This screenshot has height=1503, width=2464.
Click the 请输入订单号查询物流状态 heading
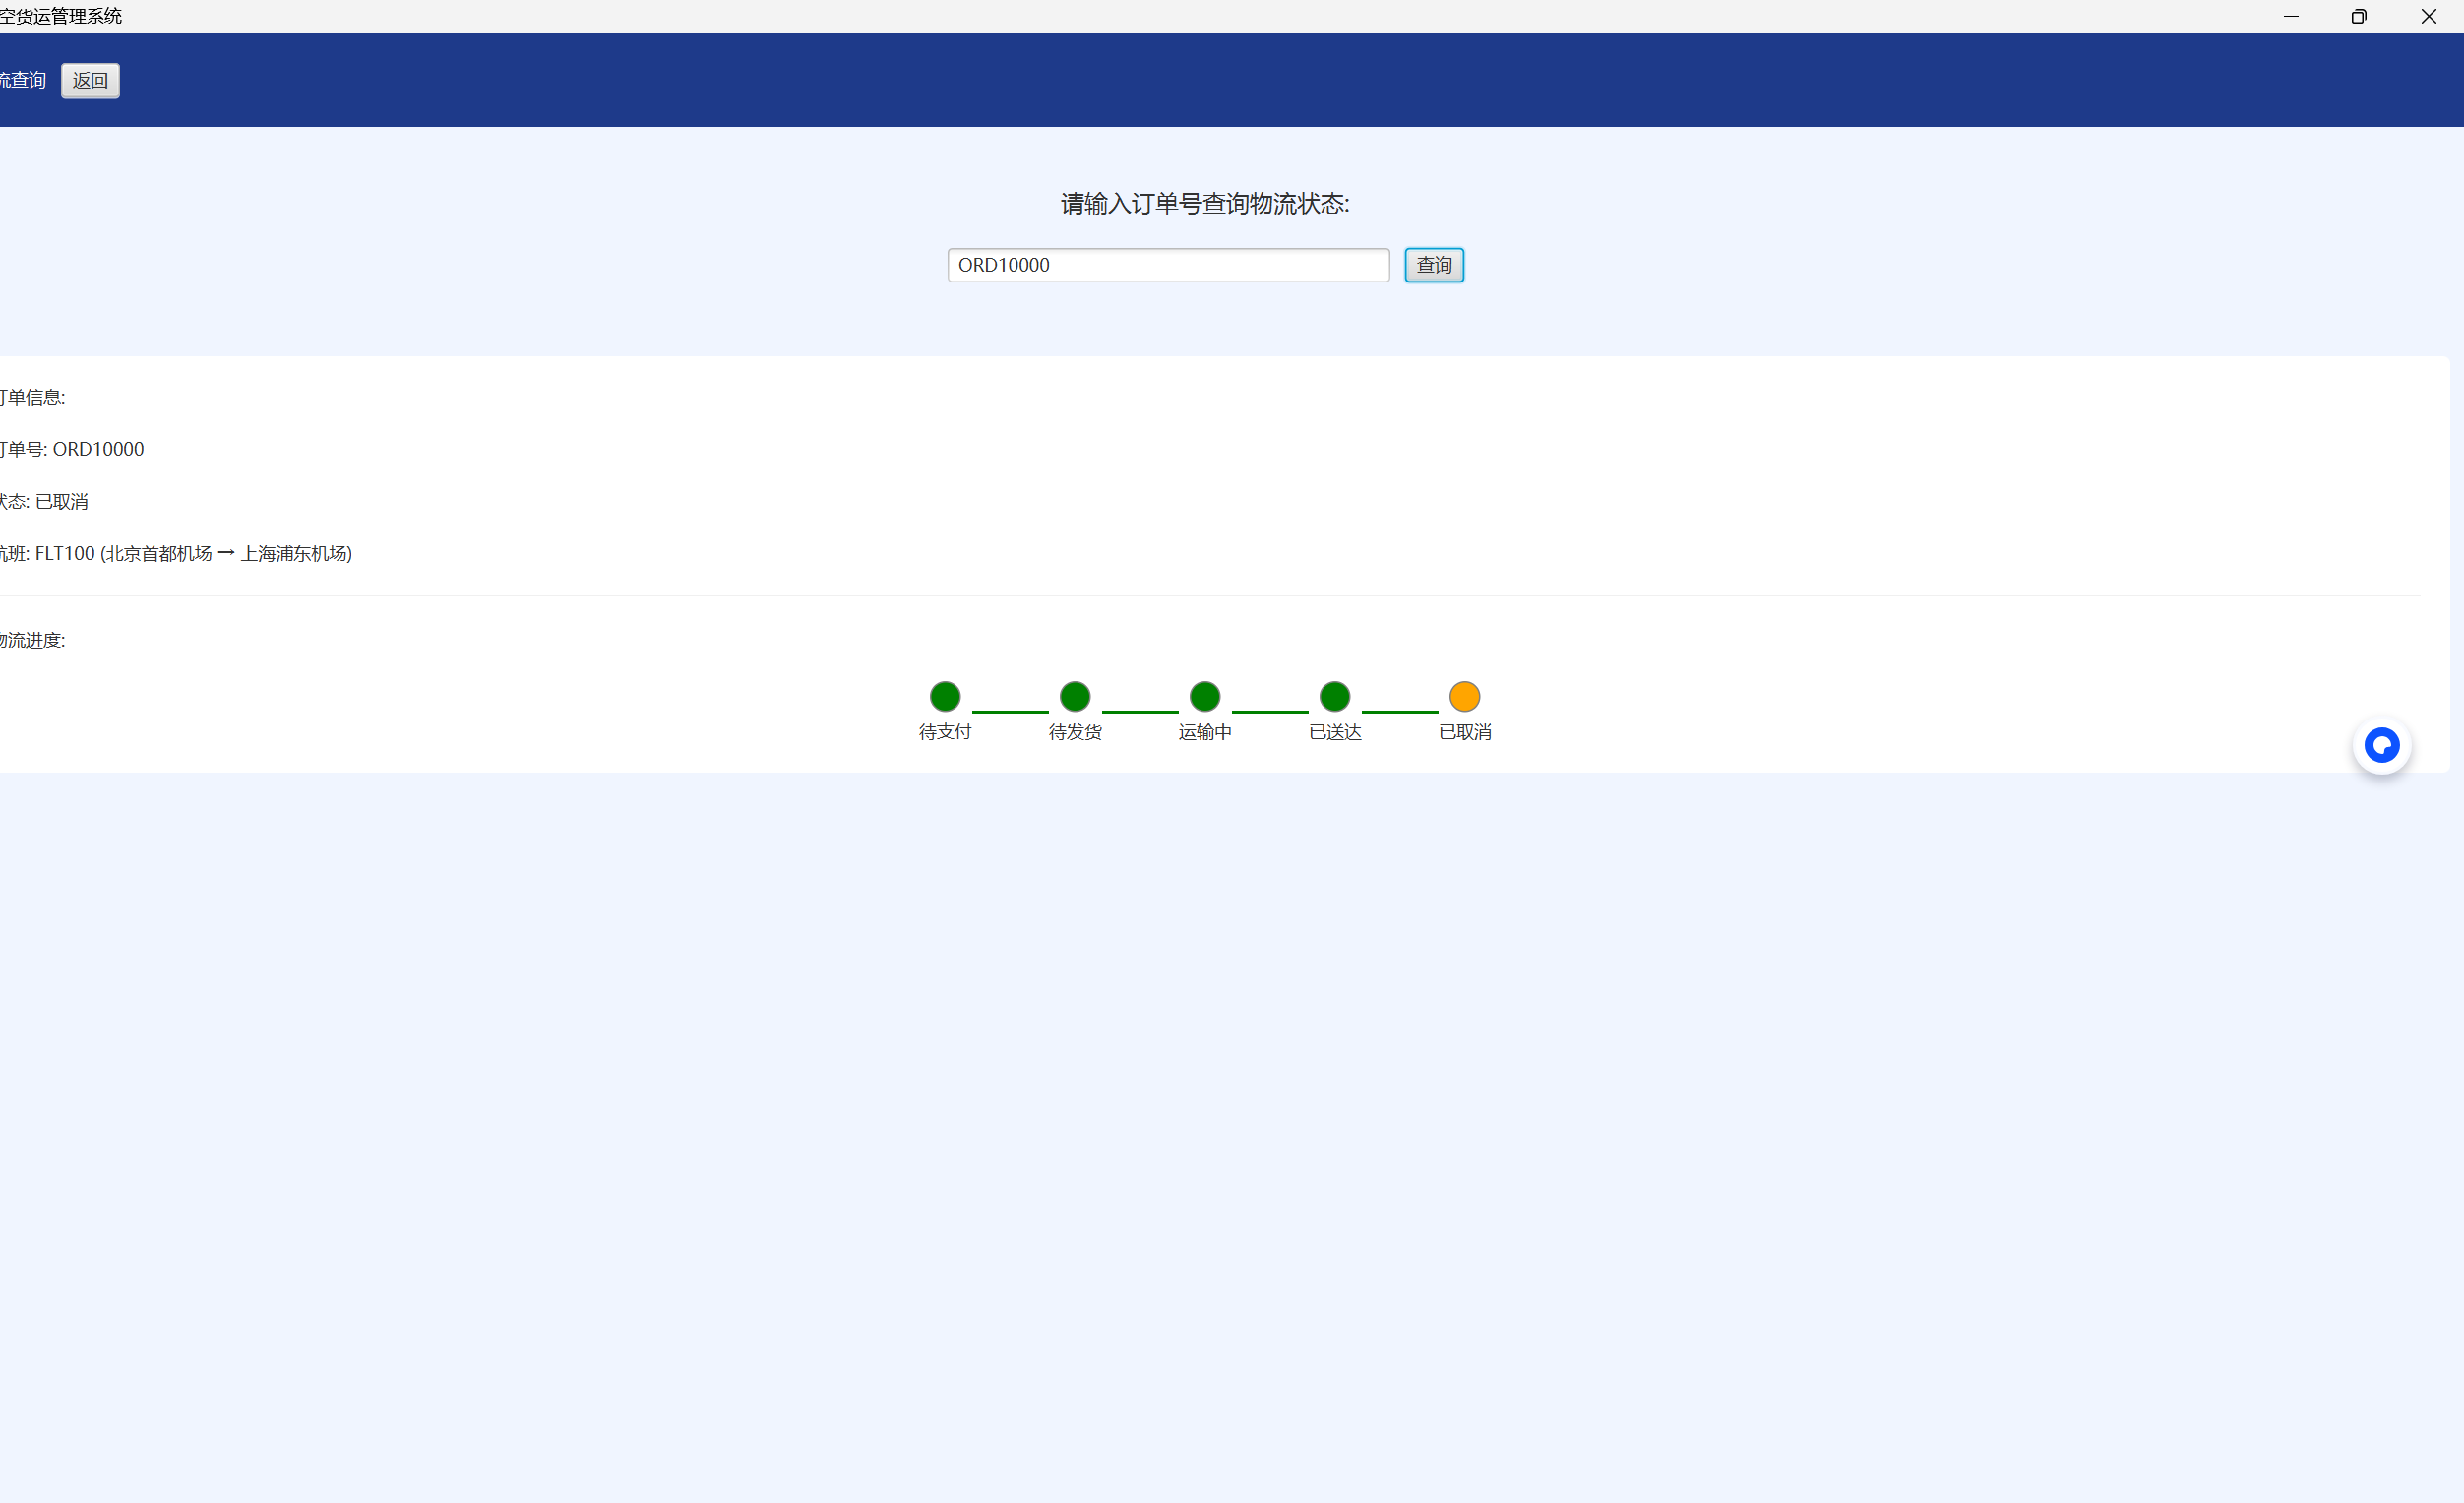(1205, 204)
